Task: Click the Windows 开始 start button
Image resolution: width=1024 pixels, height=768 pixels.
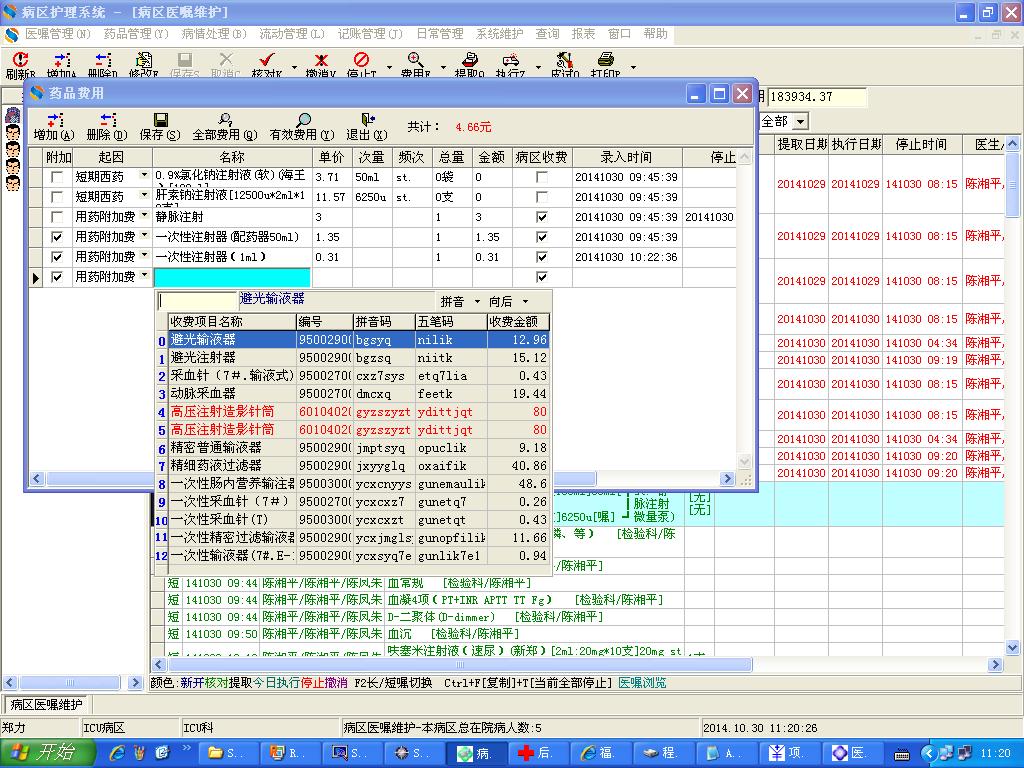Action: [47, 753]
